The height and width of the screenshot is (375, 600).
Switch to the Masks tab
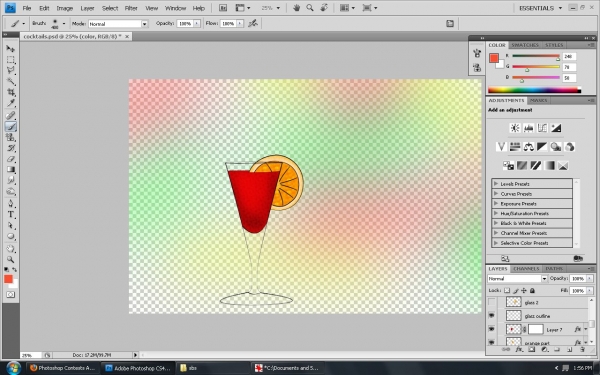(538, 100)
